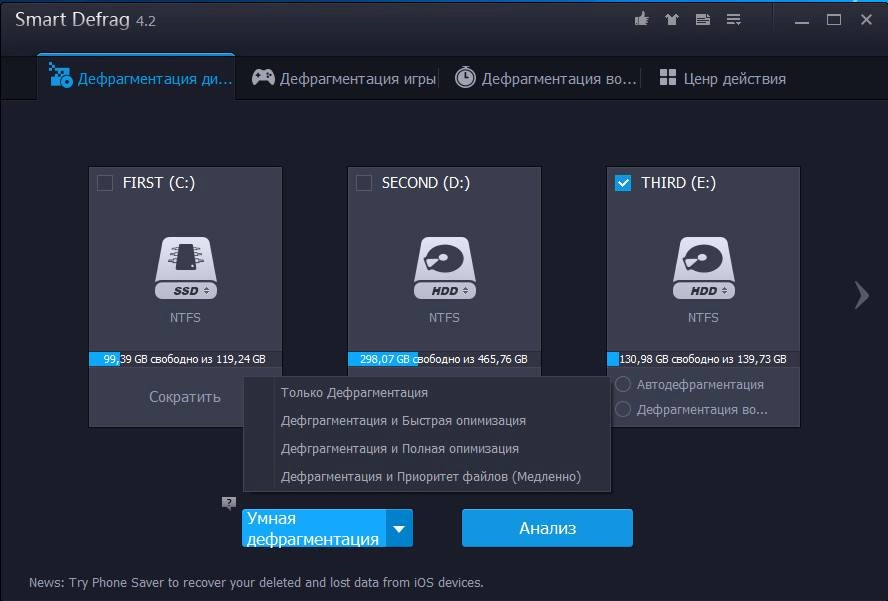Maximize the Smart Defrag window
The width and height of the screenshot is (888, 601).
(834, 20)
